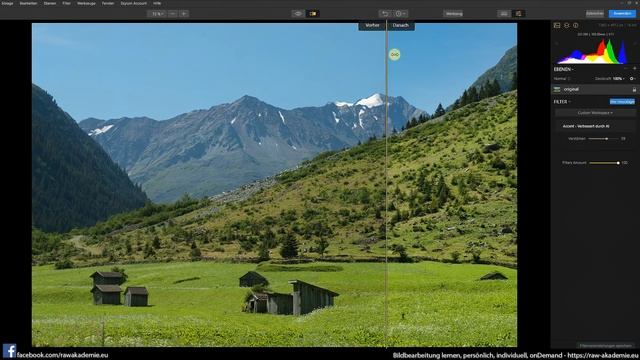Click the gray button left of Exportieren
The width and height of the screenshot is (640, 360).
click(595, 14)
